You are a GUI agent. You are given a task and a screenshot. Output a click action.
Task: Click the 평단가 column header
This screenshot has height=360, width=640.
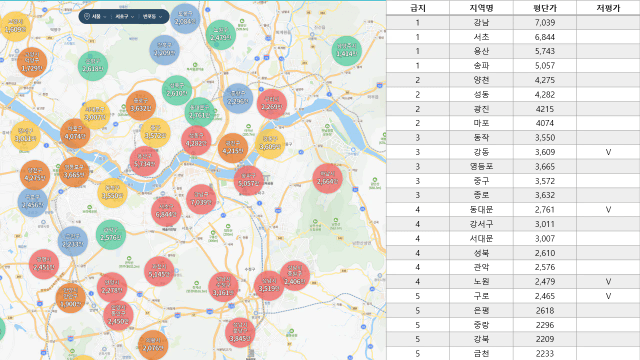(x=544, y=8)
